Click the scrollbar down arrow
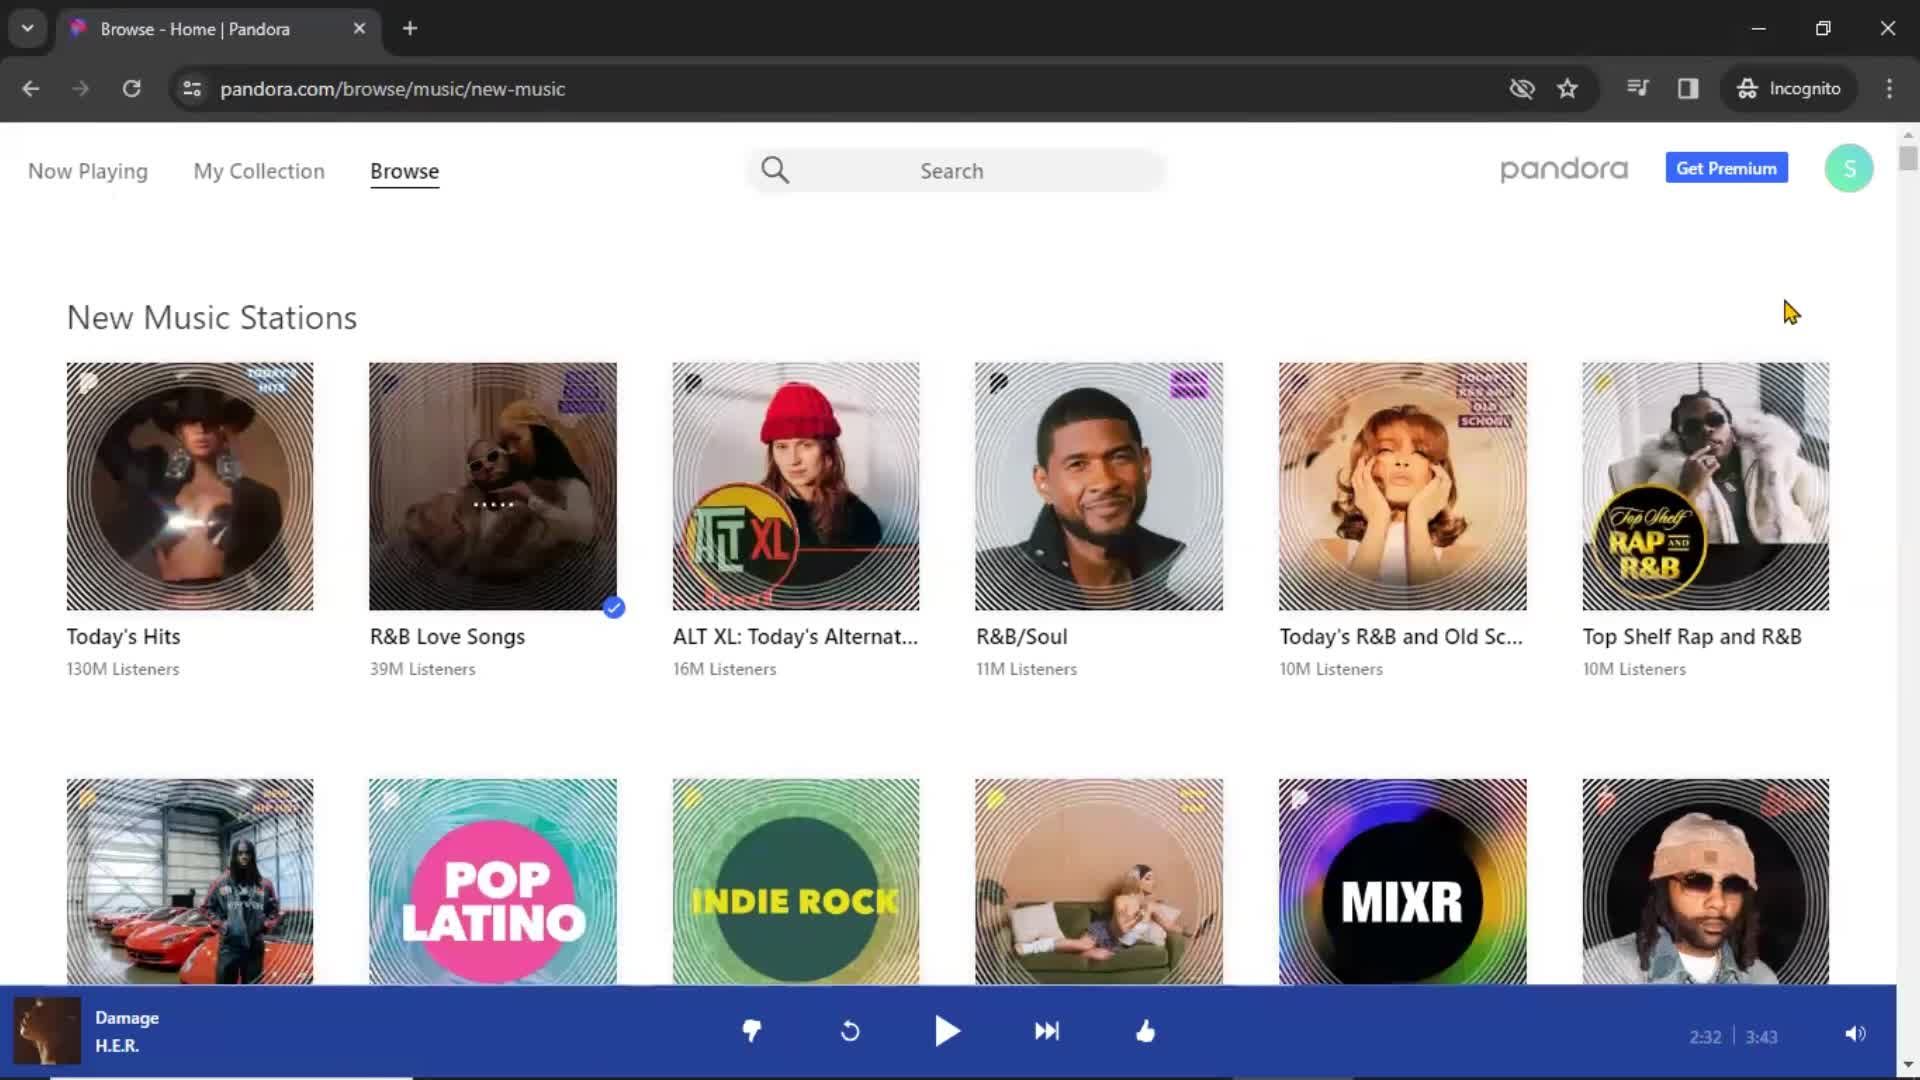 pos(1908,1065)
